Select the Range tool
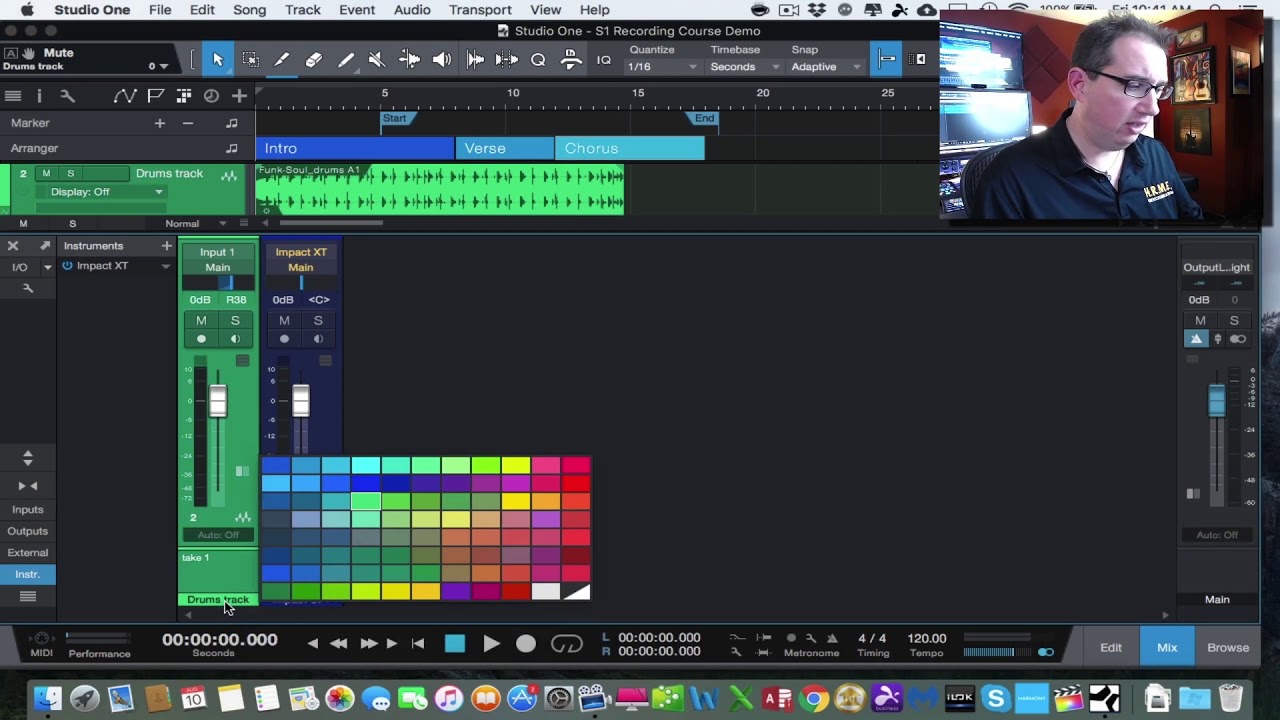Image resolution: width=1280 pixels, height=720 pixels. click(x=250, y=60)
